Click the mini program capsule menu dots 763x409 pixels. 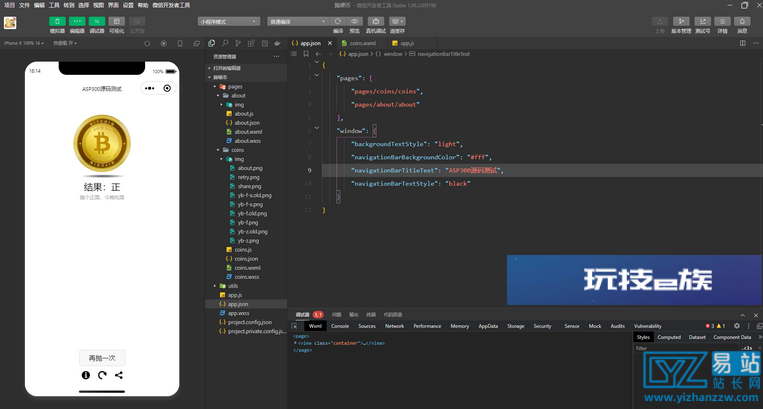click(x=149, y=89)
